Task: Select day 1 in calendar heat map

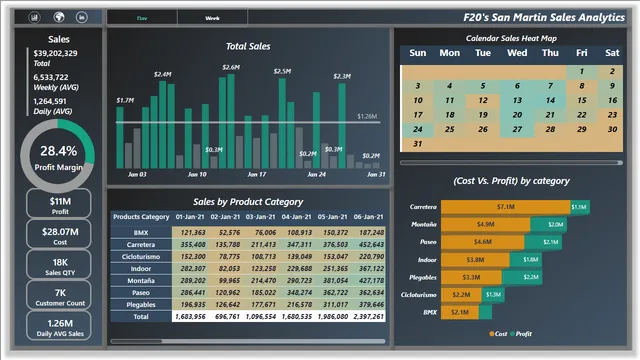Action: [582, 71]
